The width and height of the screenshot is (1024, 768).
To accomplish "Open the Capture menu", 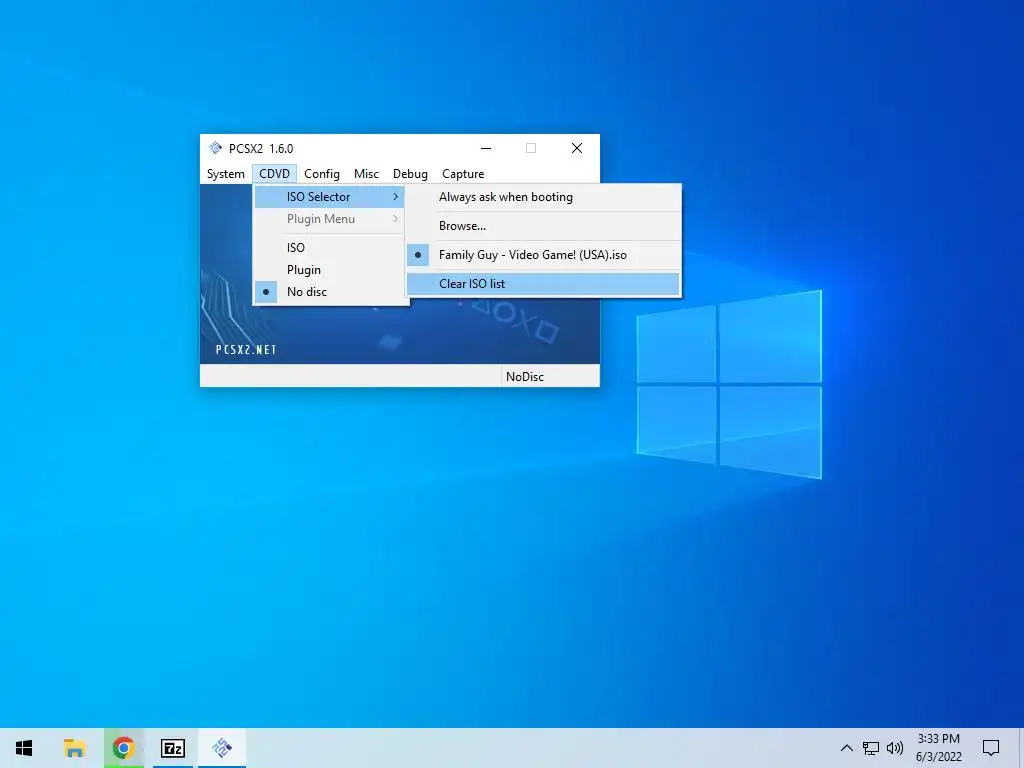I will tap(463, 174).
